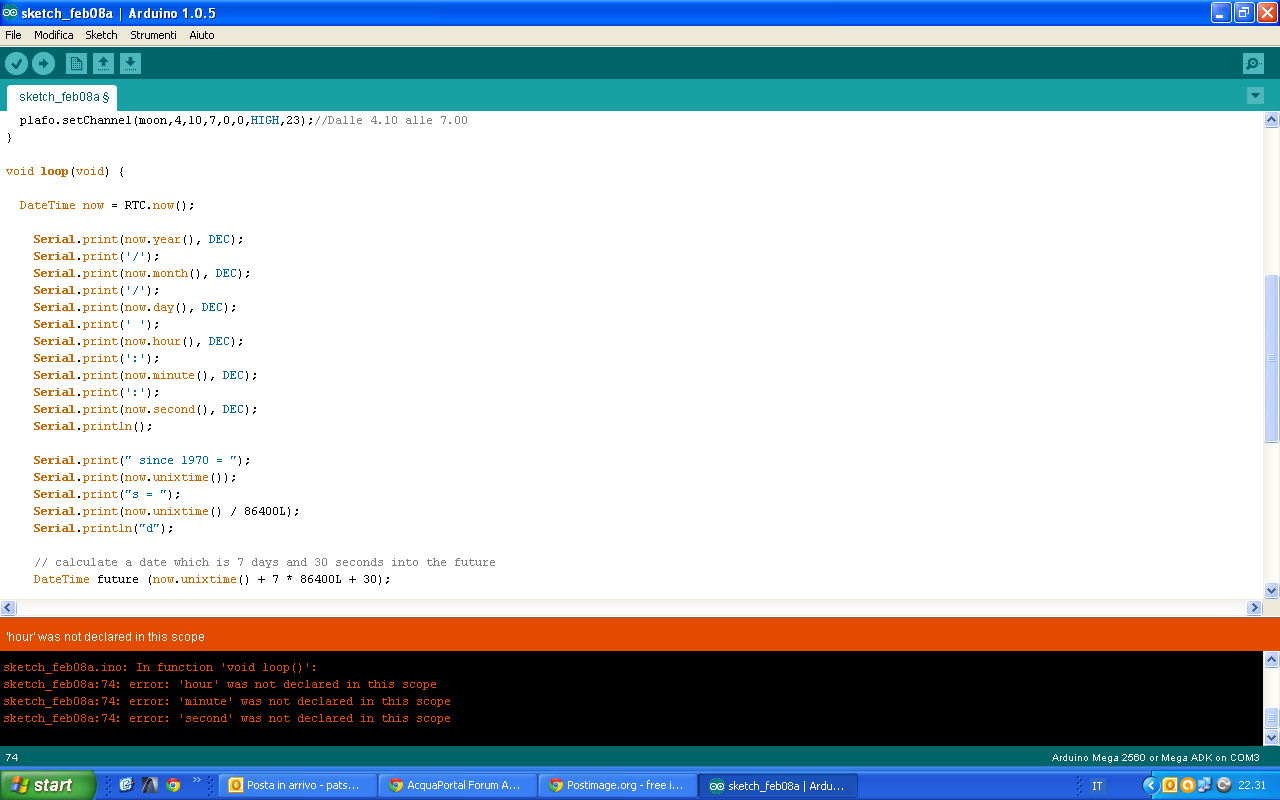Click the Serial.println("d") line
The height and width of the screenshot is (800, 1280).
104,528
